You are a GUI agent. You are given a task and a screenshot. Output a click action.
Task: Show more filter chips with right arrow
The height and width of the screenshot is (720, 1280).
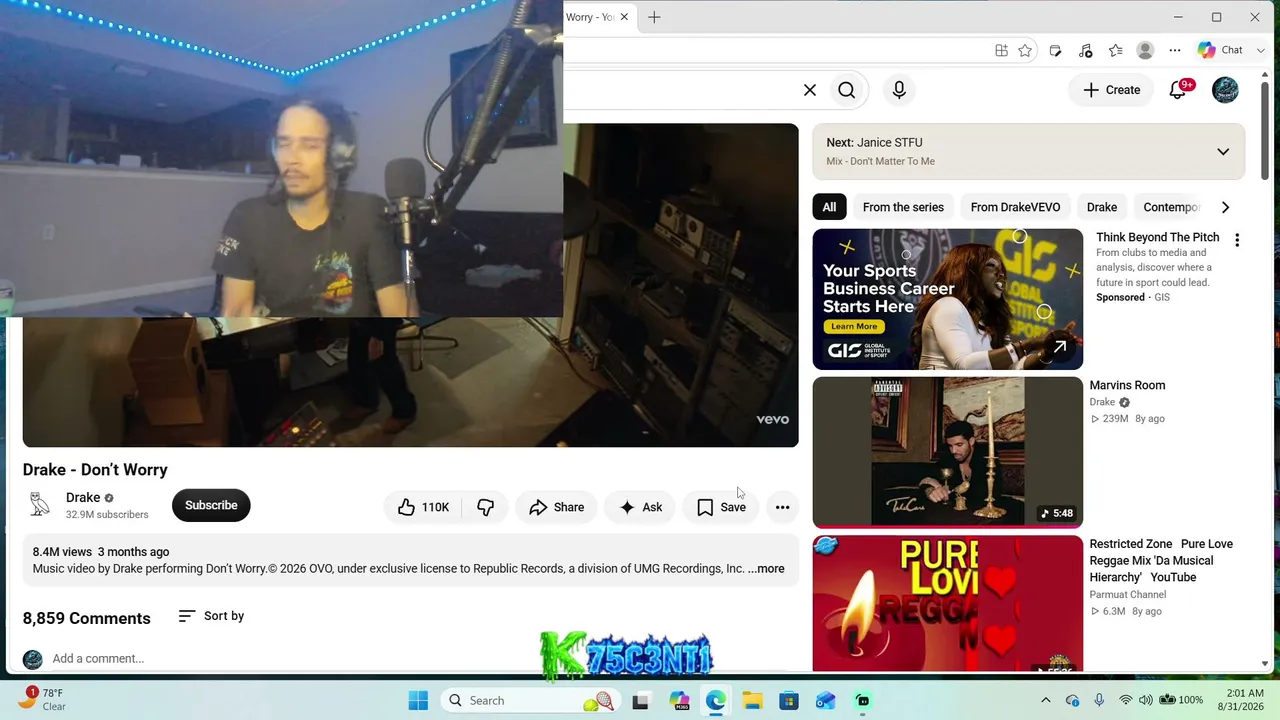(1225, 207)
